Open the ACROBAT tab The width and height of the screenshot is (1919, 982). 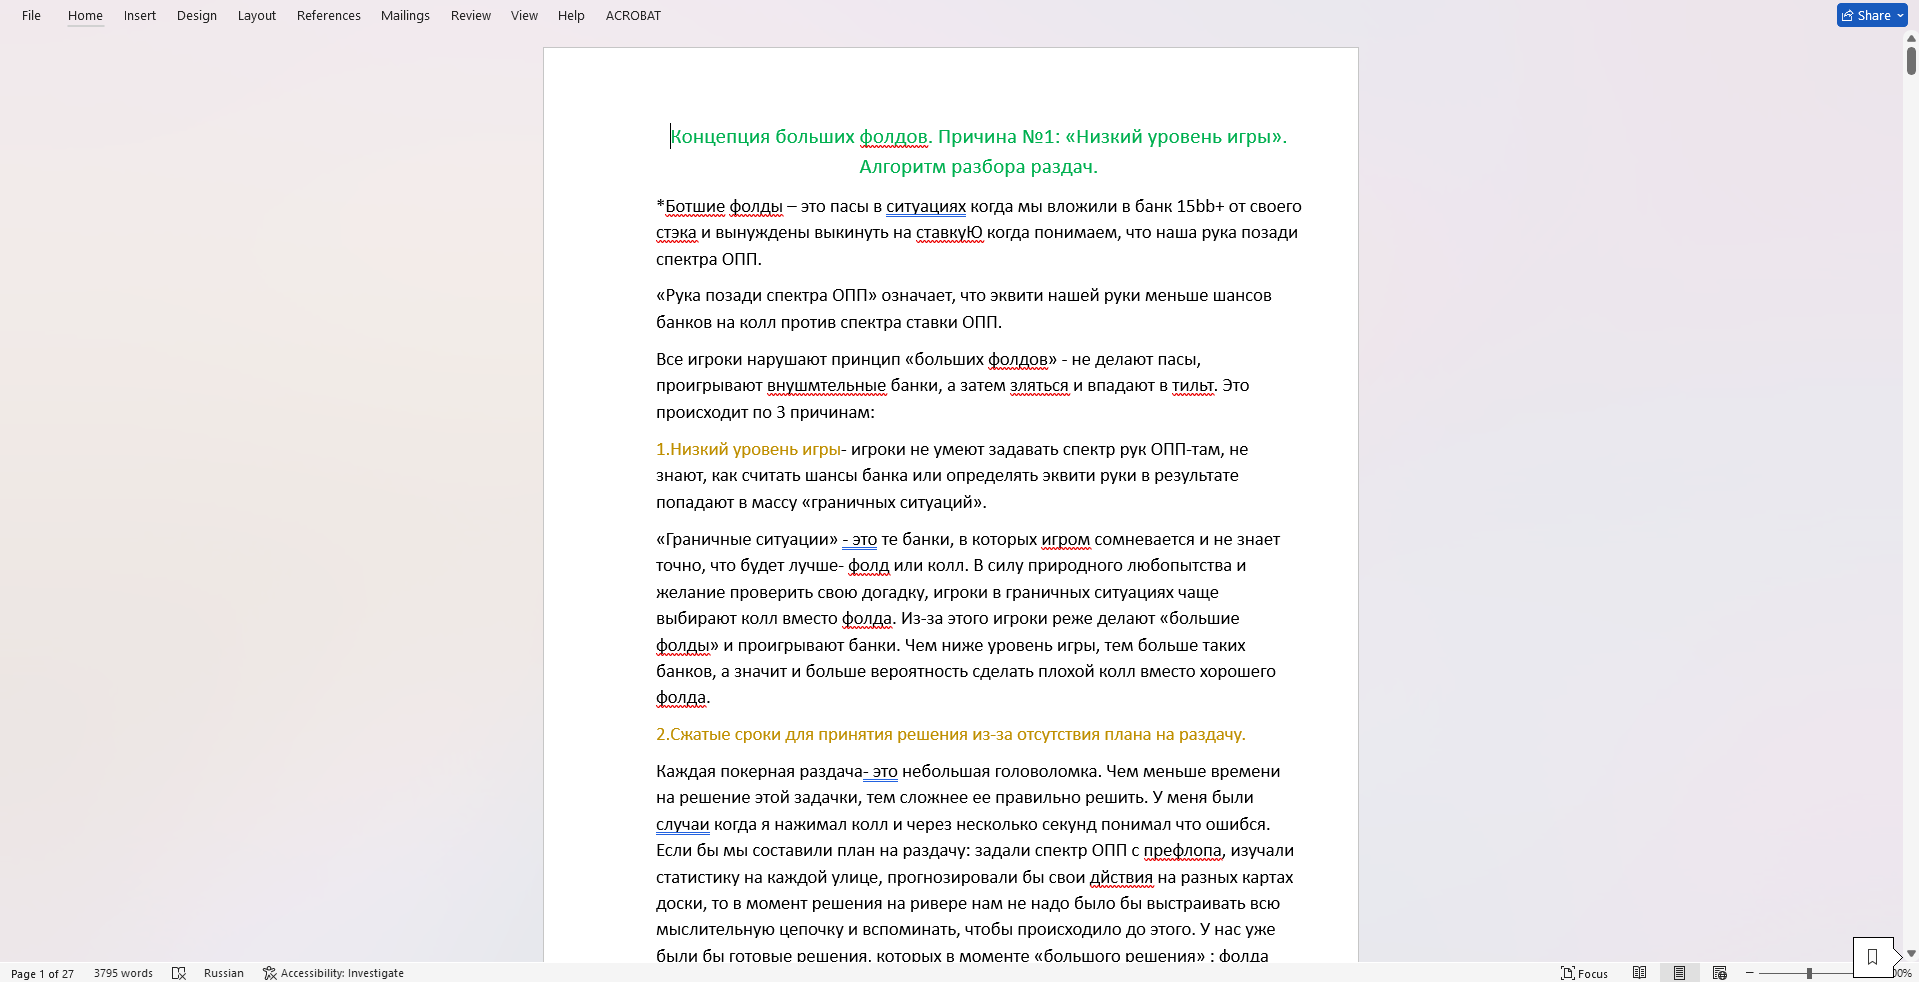coord(633,15)
